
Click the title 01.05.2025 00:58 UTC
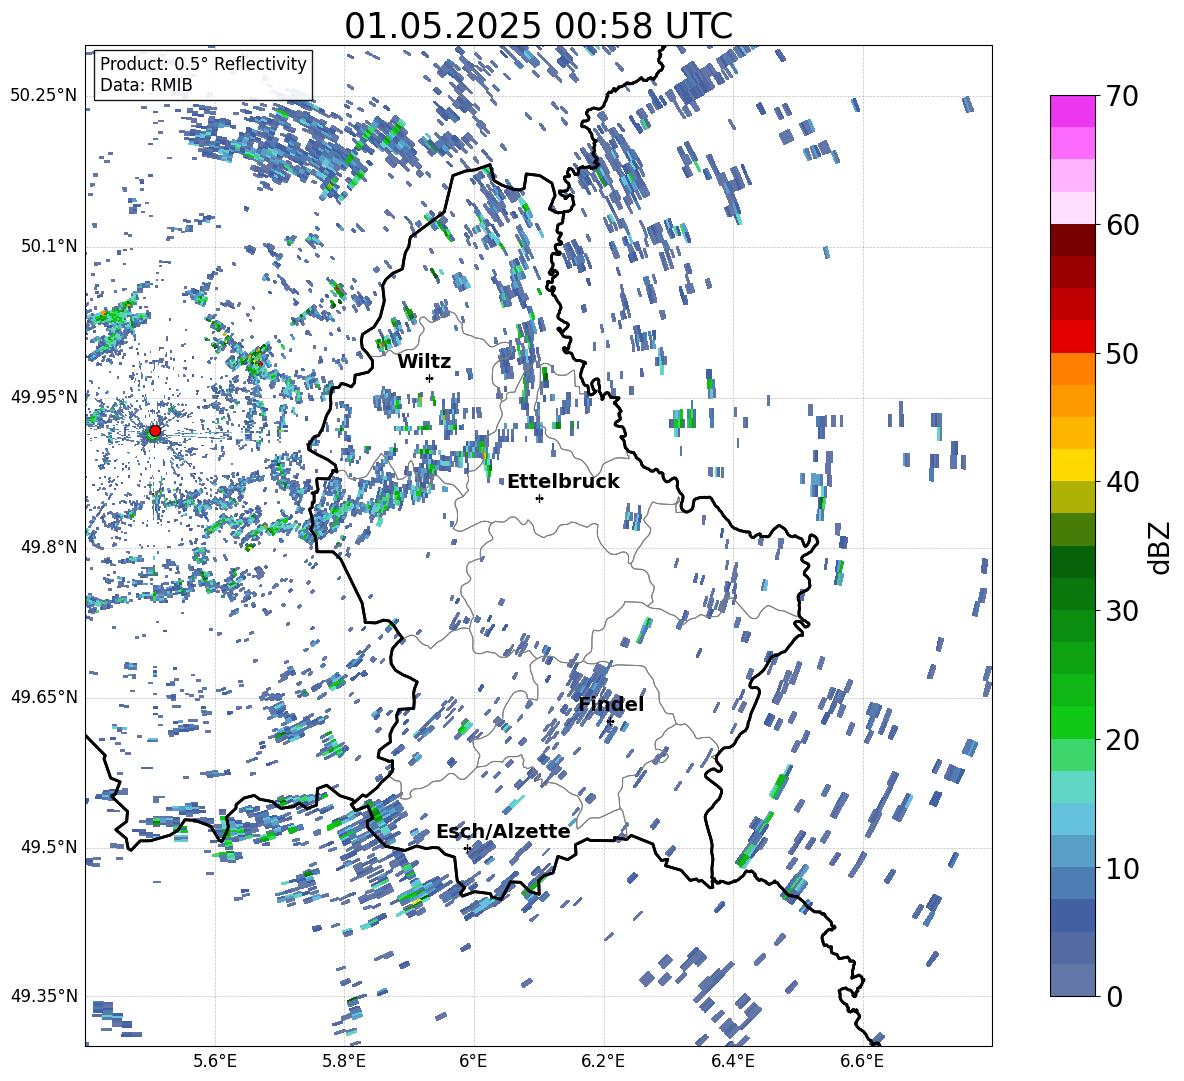click(x=538, y=26)
